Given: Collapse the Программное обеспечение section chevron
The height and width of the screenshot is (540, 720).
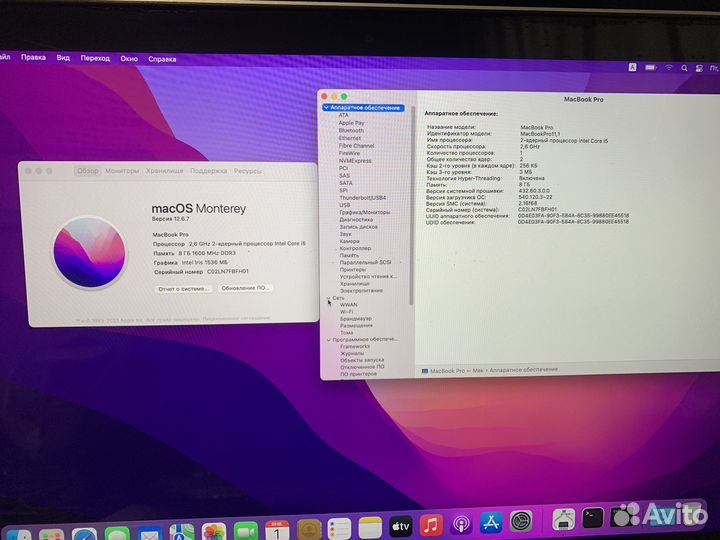Looking at the screenshot, I should tap(329, 340).
